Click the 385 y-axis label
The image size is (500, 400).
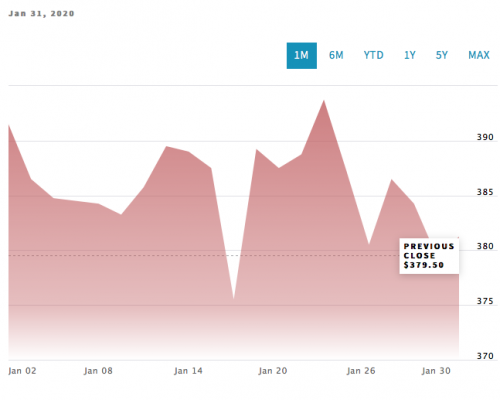[485, 192]
